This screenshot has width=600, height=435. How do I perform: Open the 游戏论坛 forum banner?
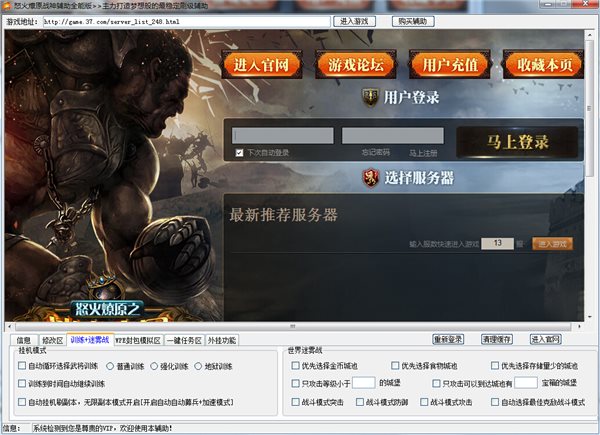pyautogui.click(x=356, y=65)
